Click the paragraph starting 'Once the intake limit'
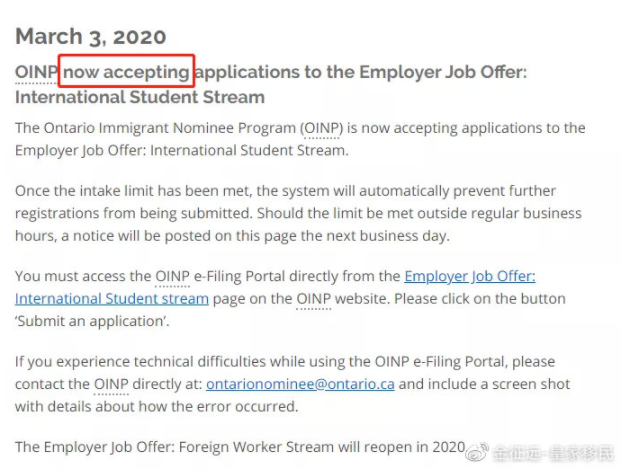This screenshot has width=623, height=474. 298,213
